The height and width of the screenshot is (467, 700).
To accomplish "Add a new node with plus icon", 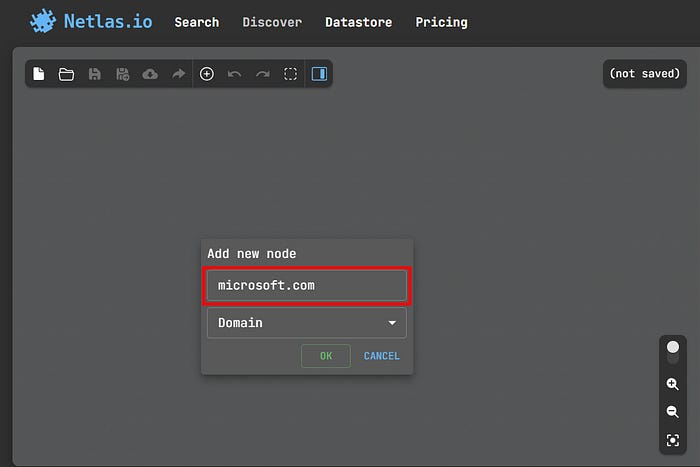I will point(207,74).
